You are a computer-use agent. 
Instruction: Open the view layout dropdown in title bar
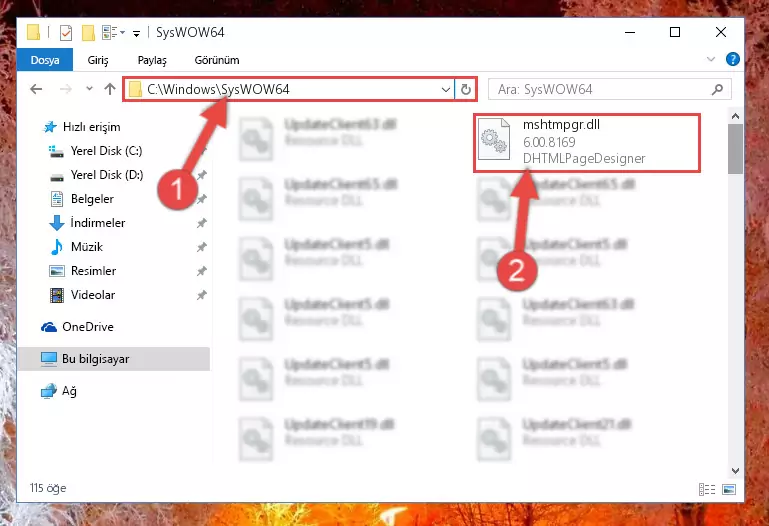(x=113, y=33)
